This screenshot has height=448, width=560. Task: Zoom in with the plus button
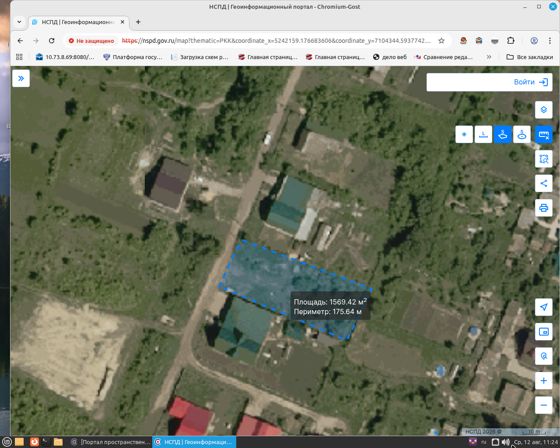544,381
